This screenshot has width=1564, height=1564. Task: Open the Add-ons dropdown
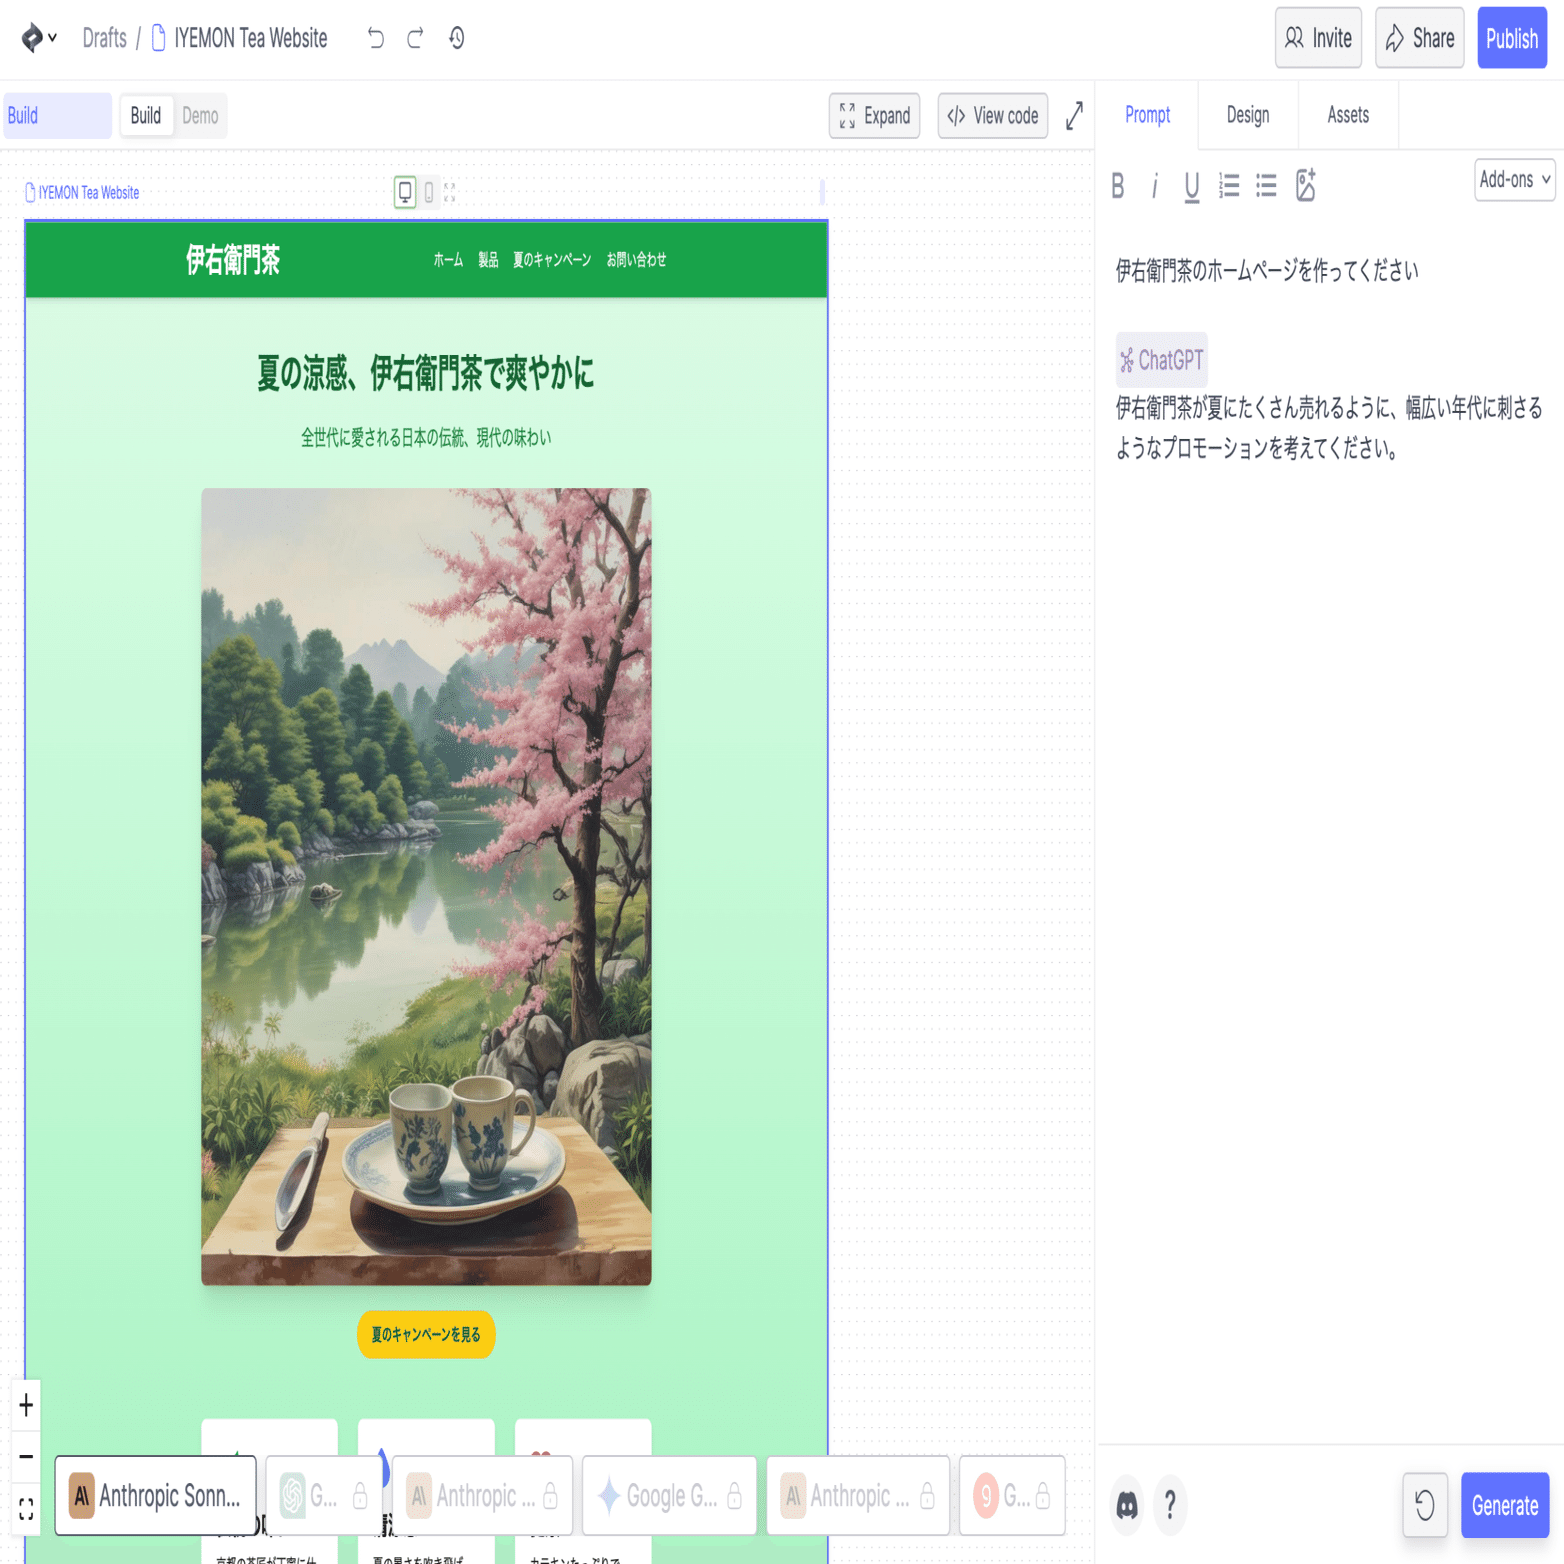1514,180
